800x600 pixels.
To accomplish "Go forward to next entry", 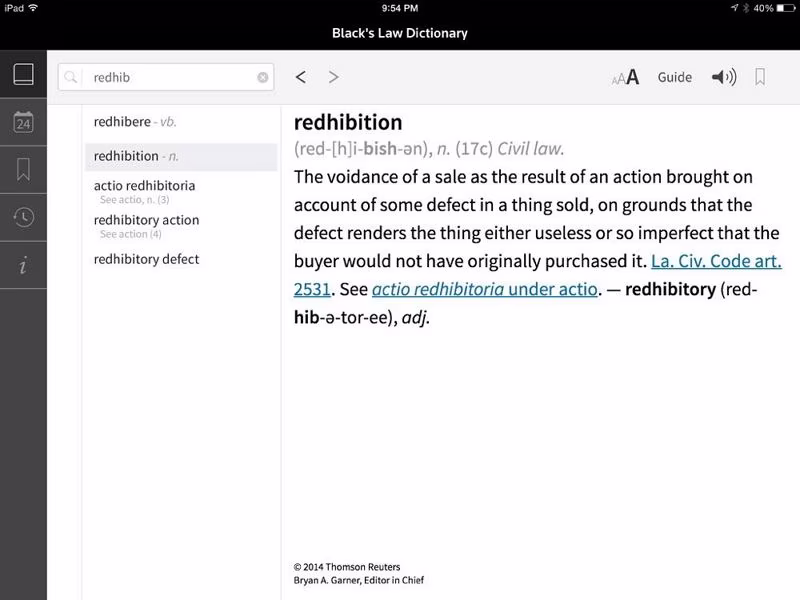I will point(333,77).
